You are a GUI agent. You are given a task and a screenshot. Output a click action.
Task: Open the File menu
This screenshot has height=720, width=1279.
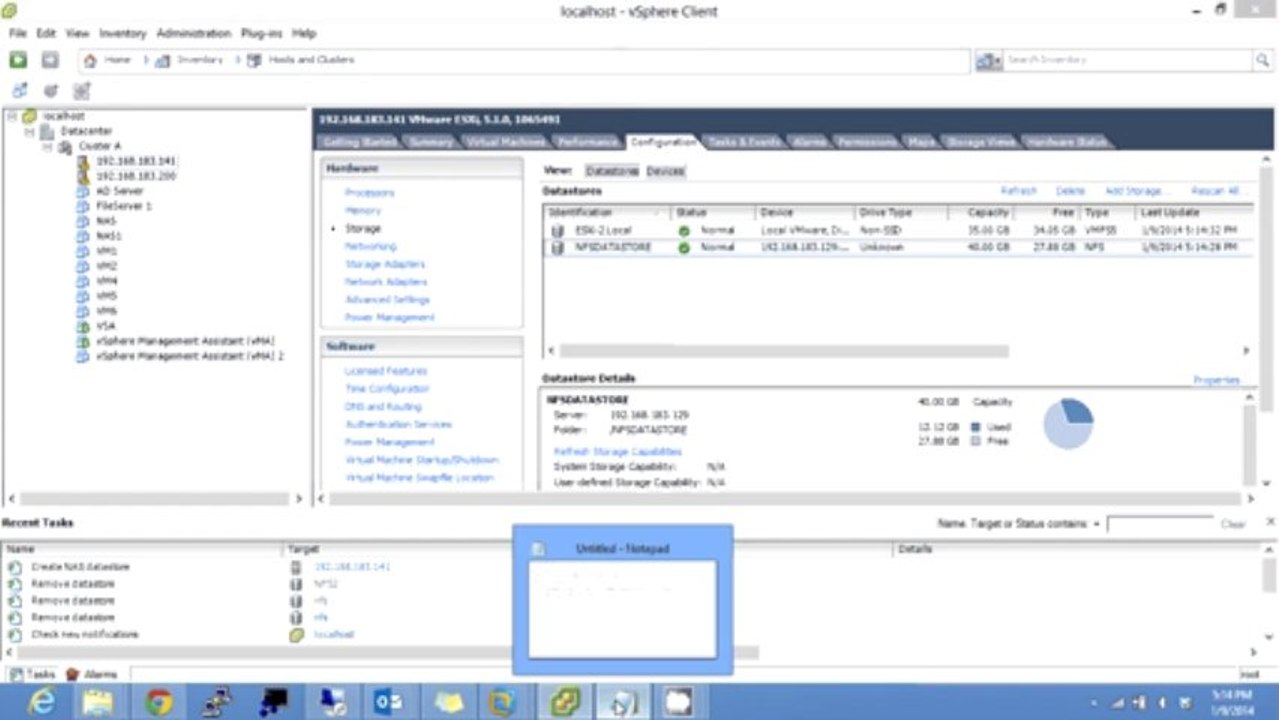(18, 33)
